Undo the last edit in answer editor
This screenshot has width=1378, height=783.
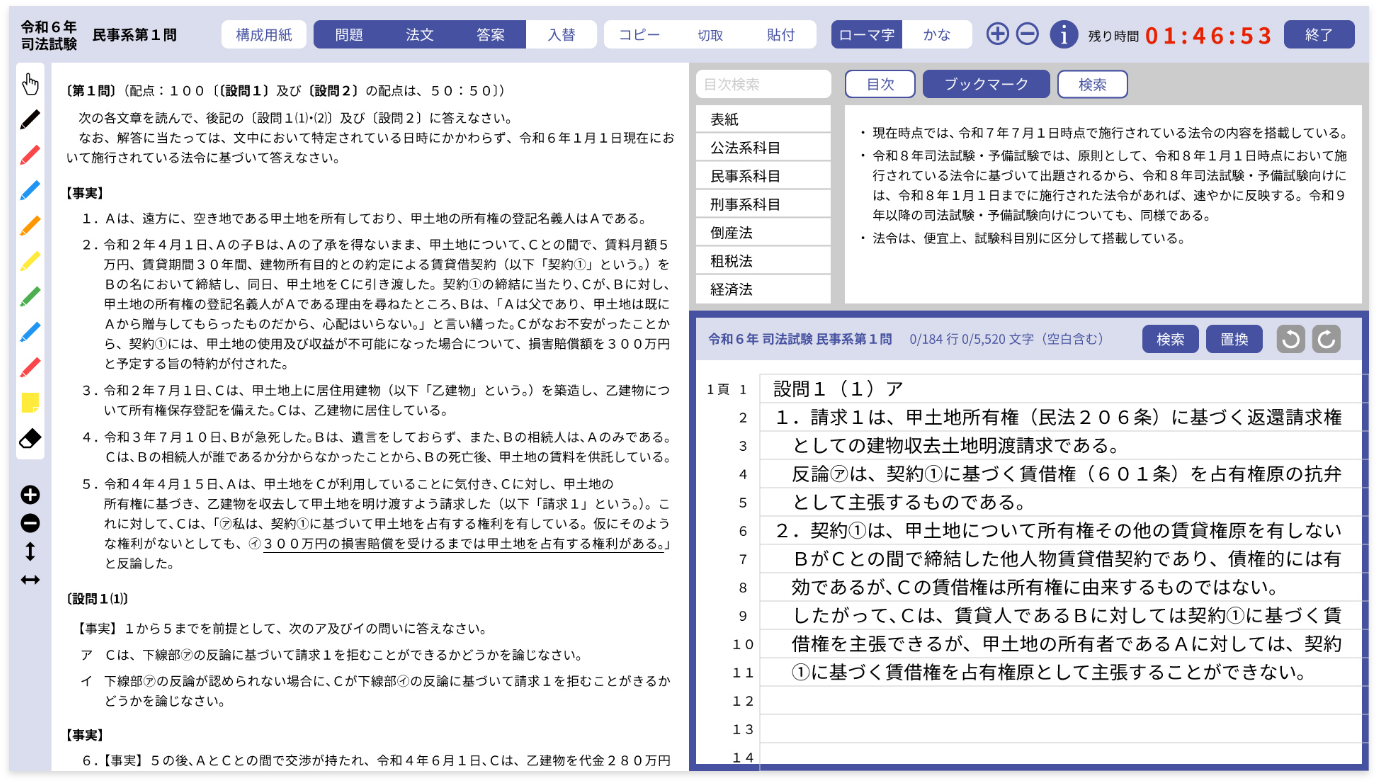(x=1291, y=339)
